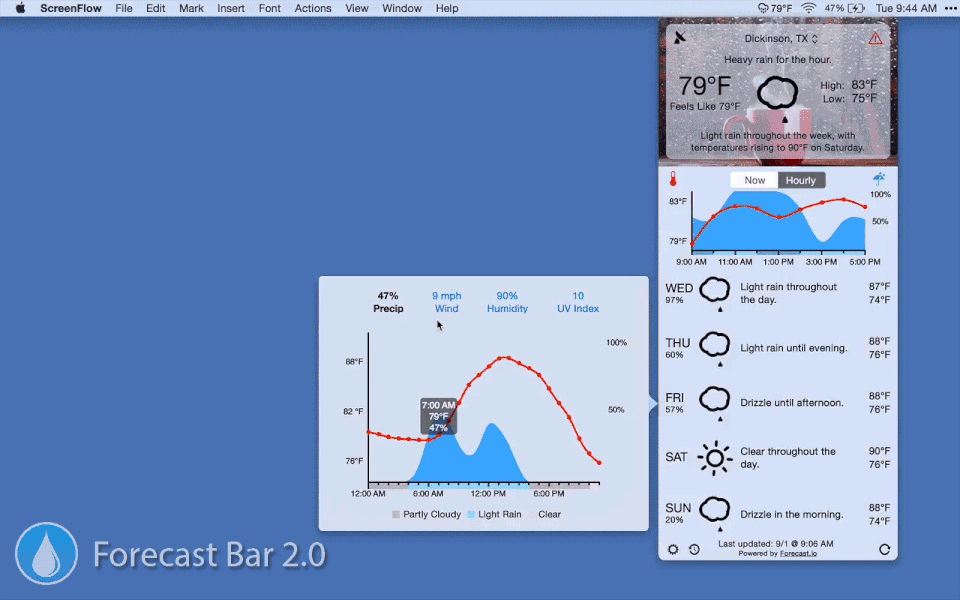Refresh the forecast with reload icon
Viewport: 960px width, 600px height.
click(885, 549)
